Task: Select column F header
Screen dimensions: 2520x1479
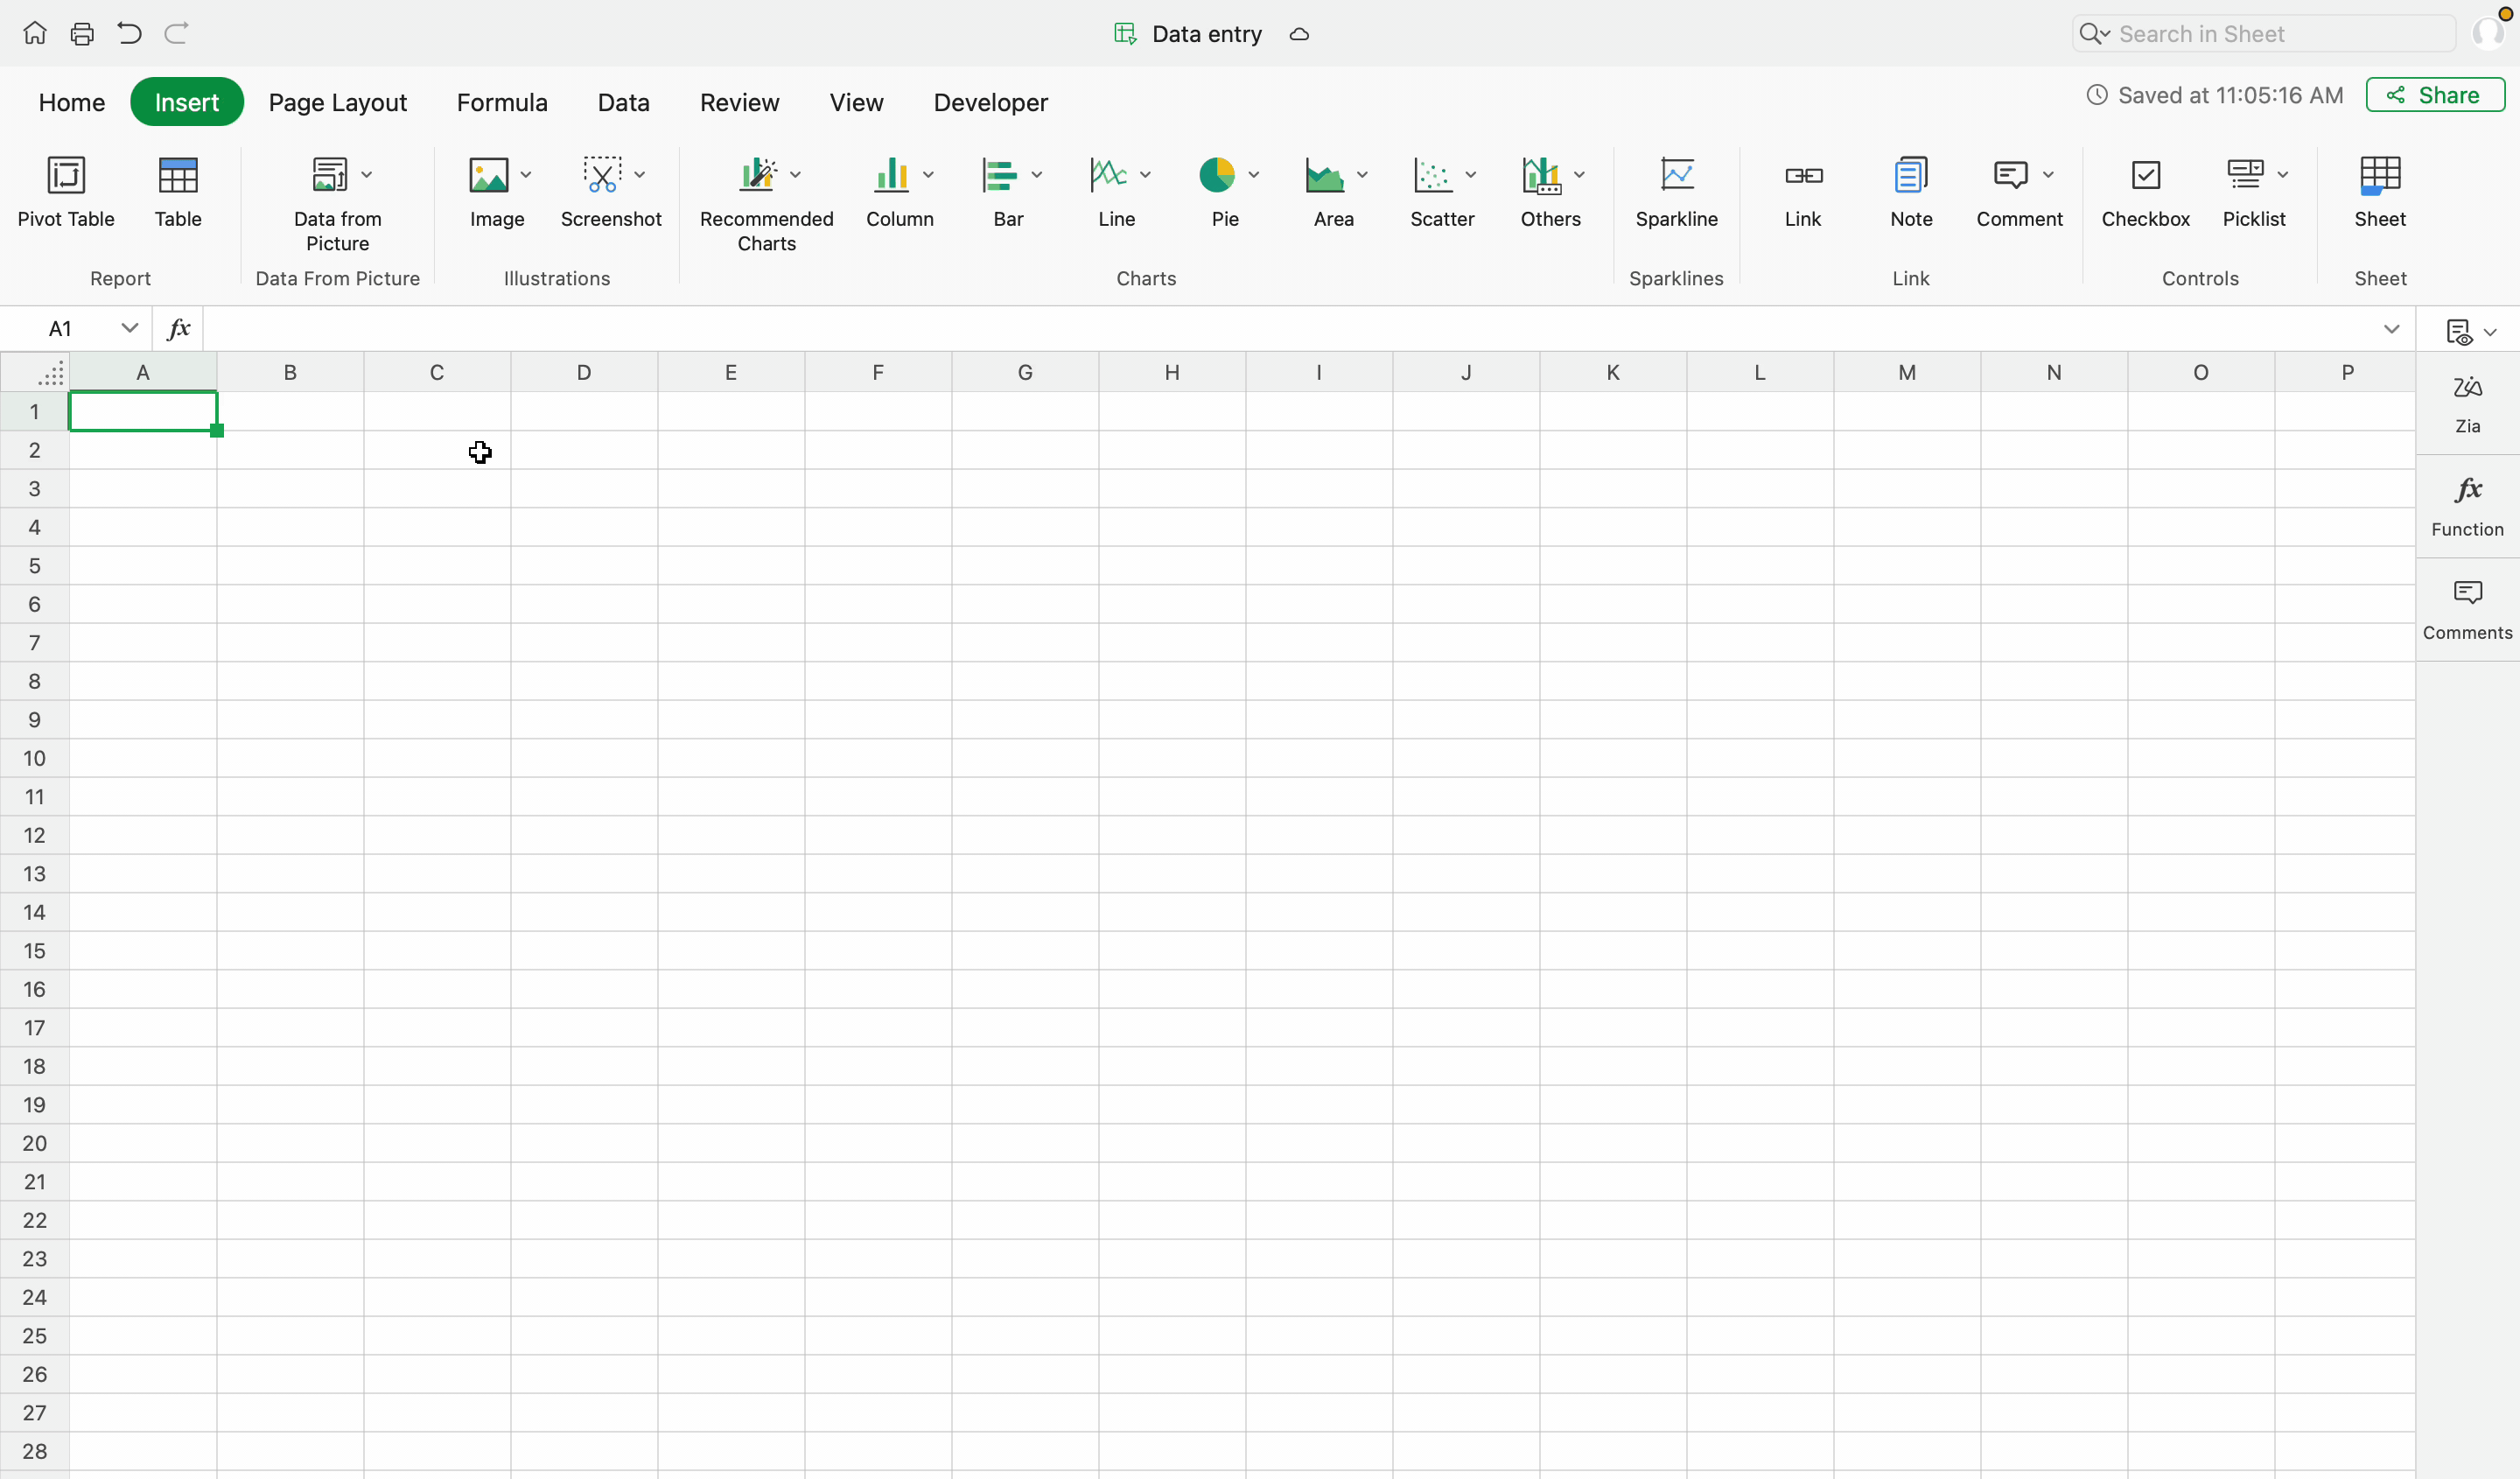Action: [878, 372]
